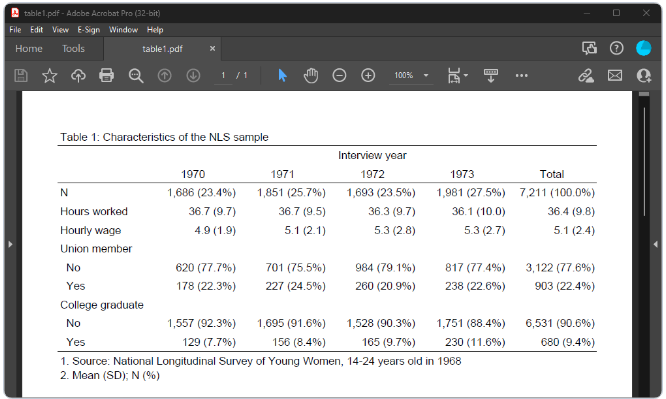Viewport: 666px width, 399px height.
Task: Expand the right tools pane arrow
Action: coord(656,244)
